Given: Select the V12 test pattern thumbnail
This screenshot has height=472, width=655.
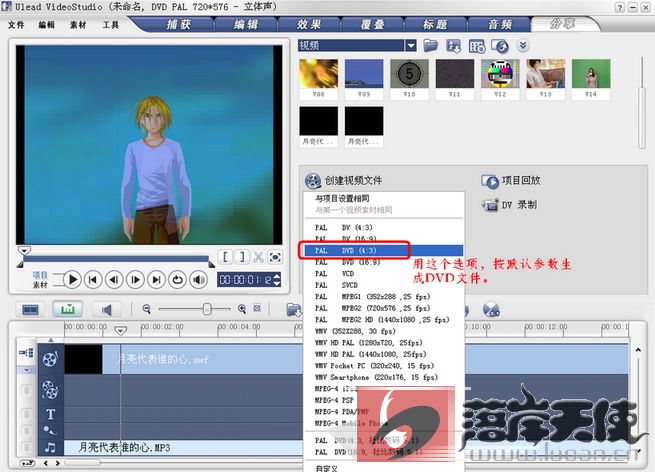Looking at the screenshot, I should (x=500, y=74).
